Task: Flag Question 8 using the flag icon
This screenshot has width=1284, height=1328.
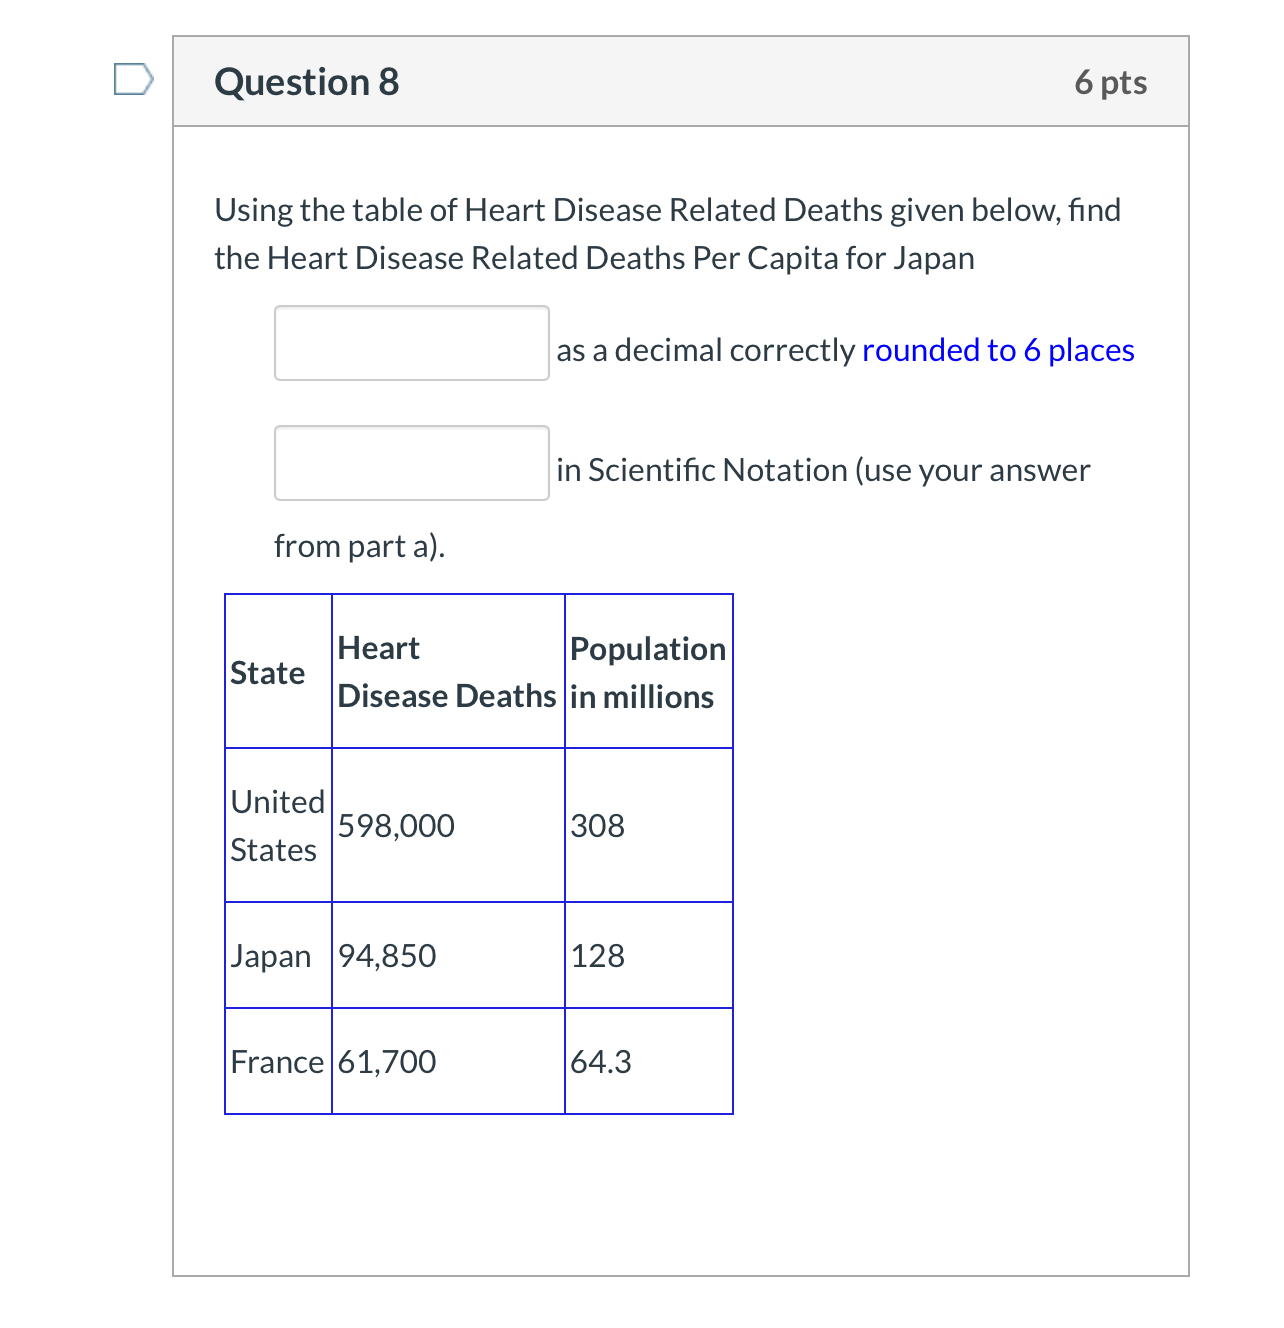Action: point(133,79)
